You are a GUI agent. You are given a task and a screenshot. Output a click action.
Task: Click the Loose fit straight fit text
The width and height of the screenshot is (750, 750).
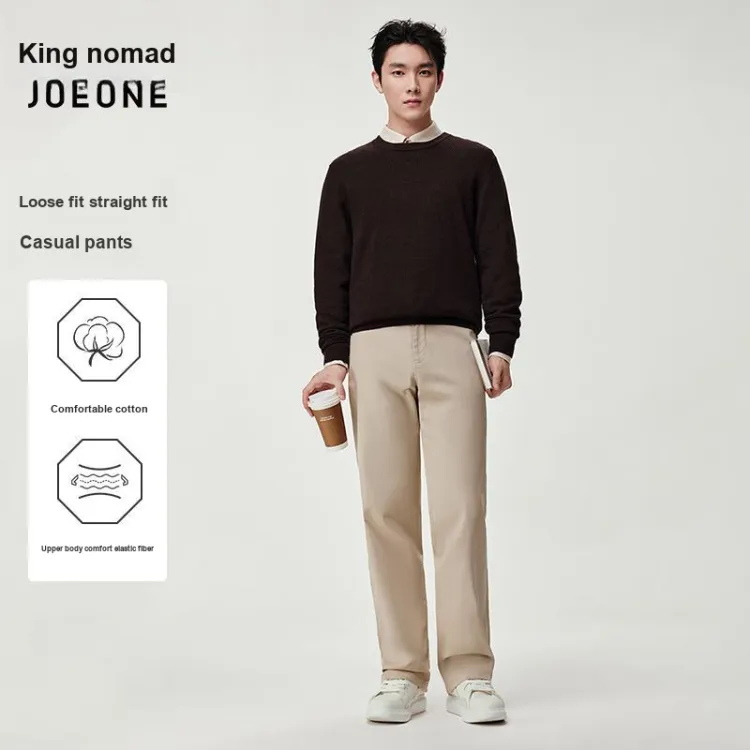[93, 202]
